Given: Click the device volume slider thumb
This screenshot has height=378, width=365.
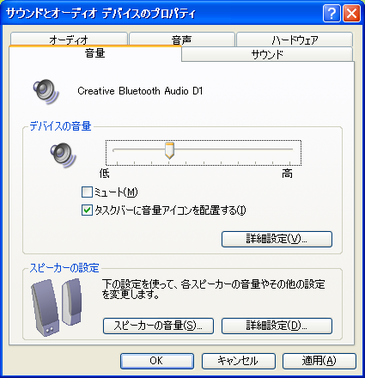Looking at the screenshot, I should 170,151.
